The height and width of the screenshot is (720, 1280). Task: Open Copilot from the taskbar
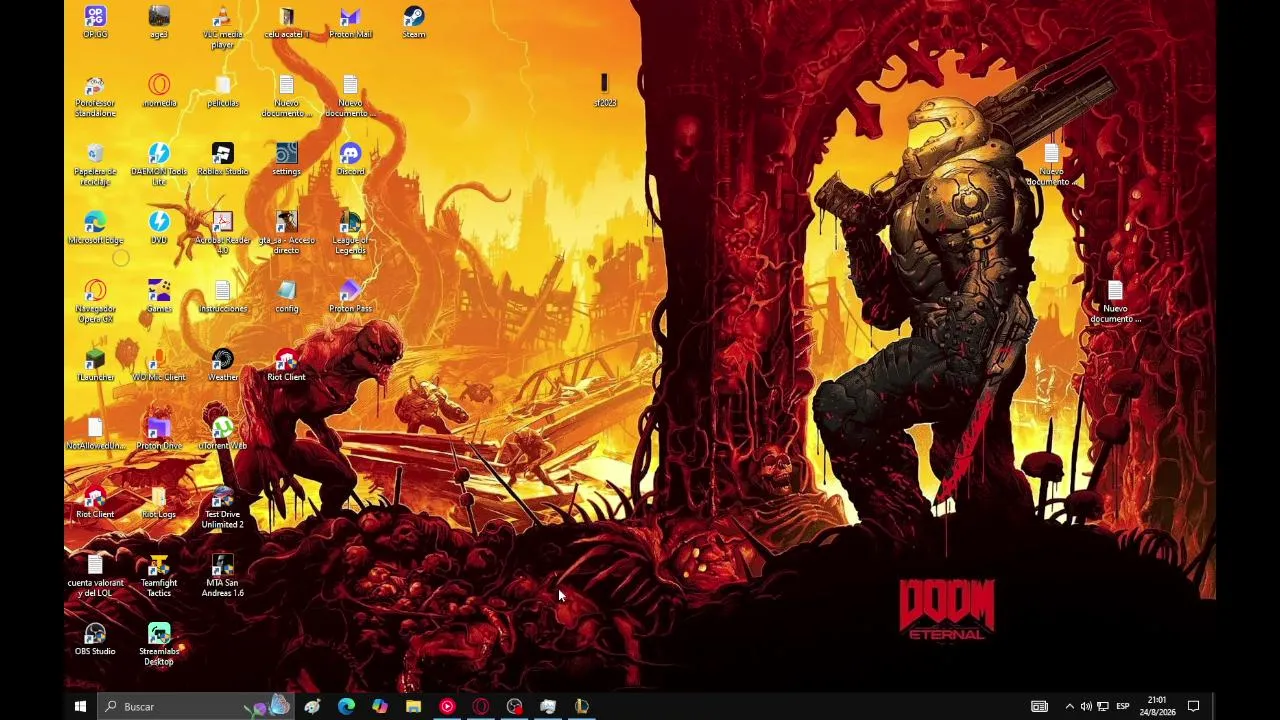[380, 706]
